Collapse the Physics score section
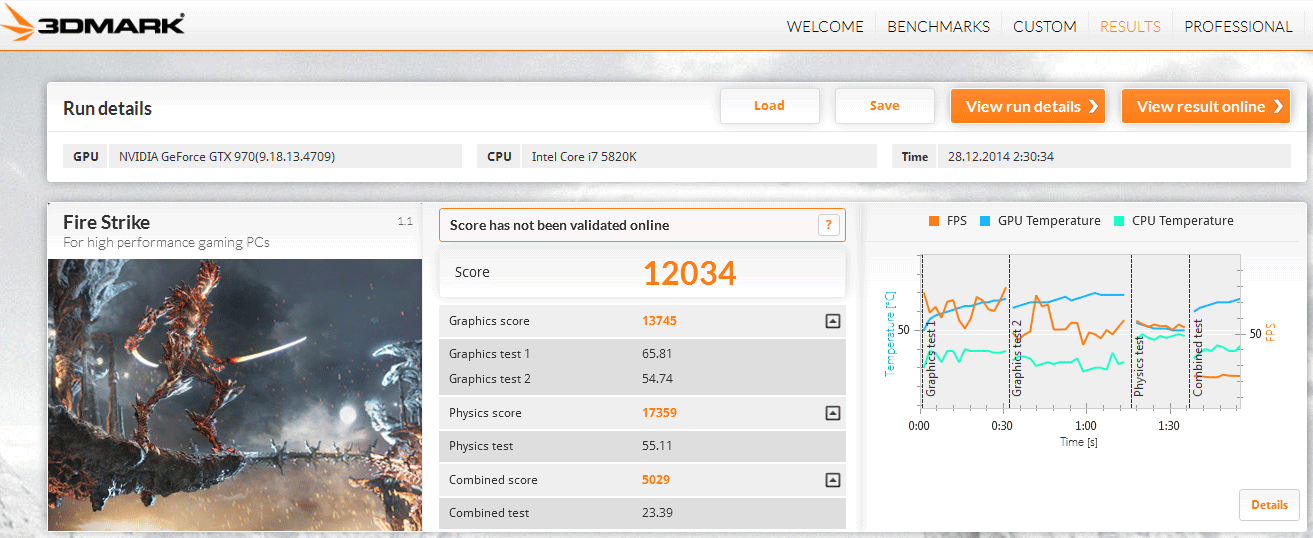 pyautogui.click(x=833, y=413)
